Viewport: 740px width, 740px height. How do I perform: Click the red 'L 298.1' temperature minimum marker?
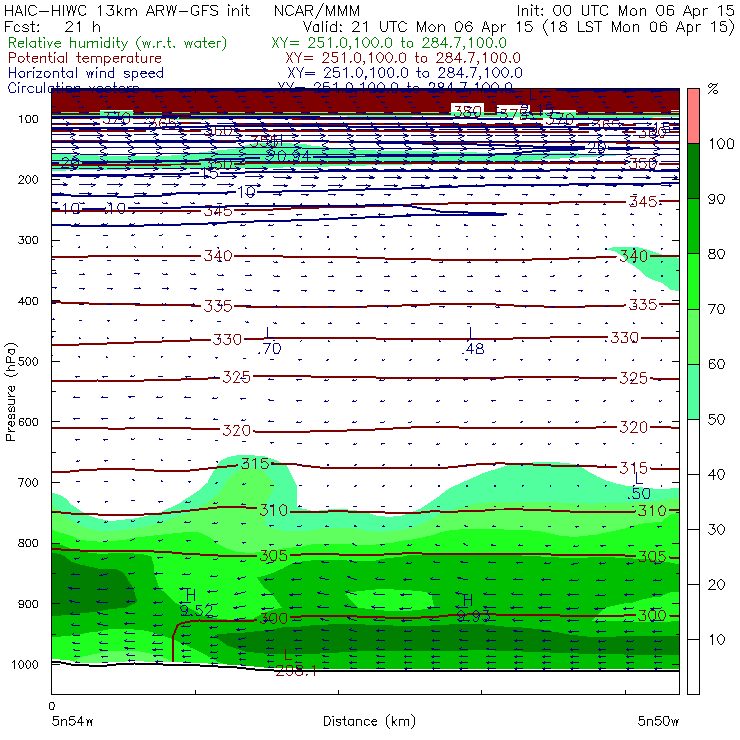coord(295,663)
